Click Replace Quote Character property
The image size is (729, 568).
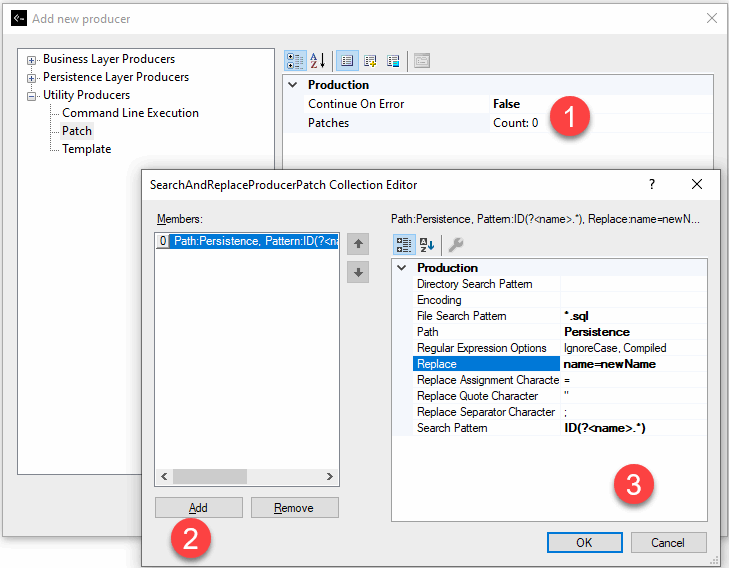click(x=477, y=396)
